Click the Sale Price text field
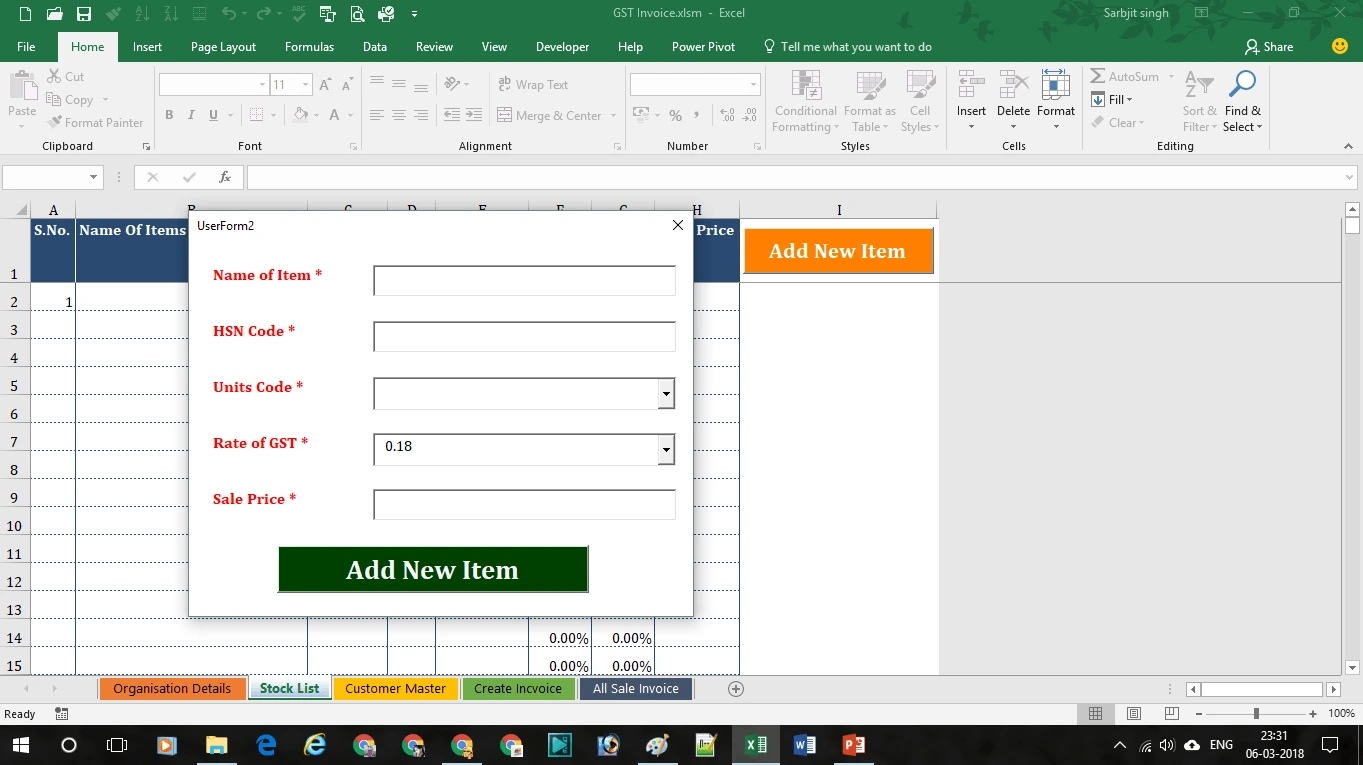This screenshot has height=765, width=1363. pyautogui.click(x=524, y=505)
